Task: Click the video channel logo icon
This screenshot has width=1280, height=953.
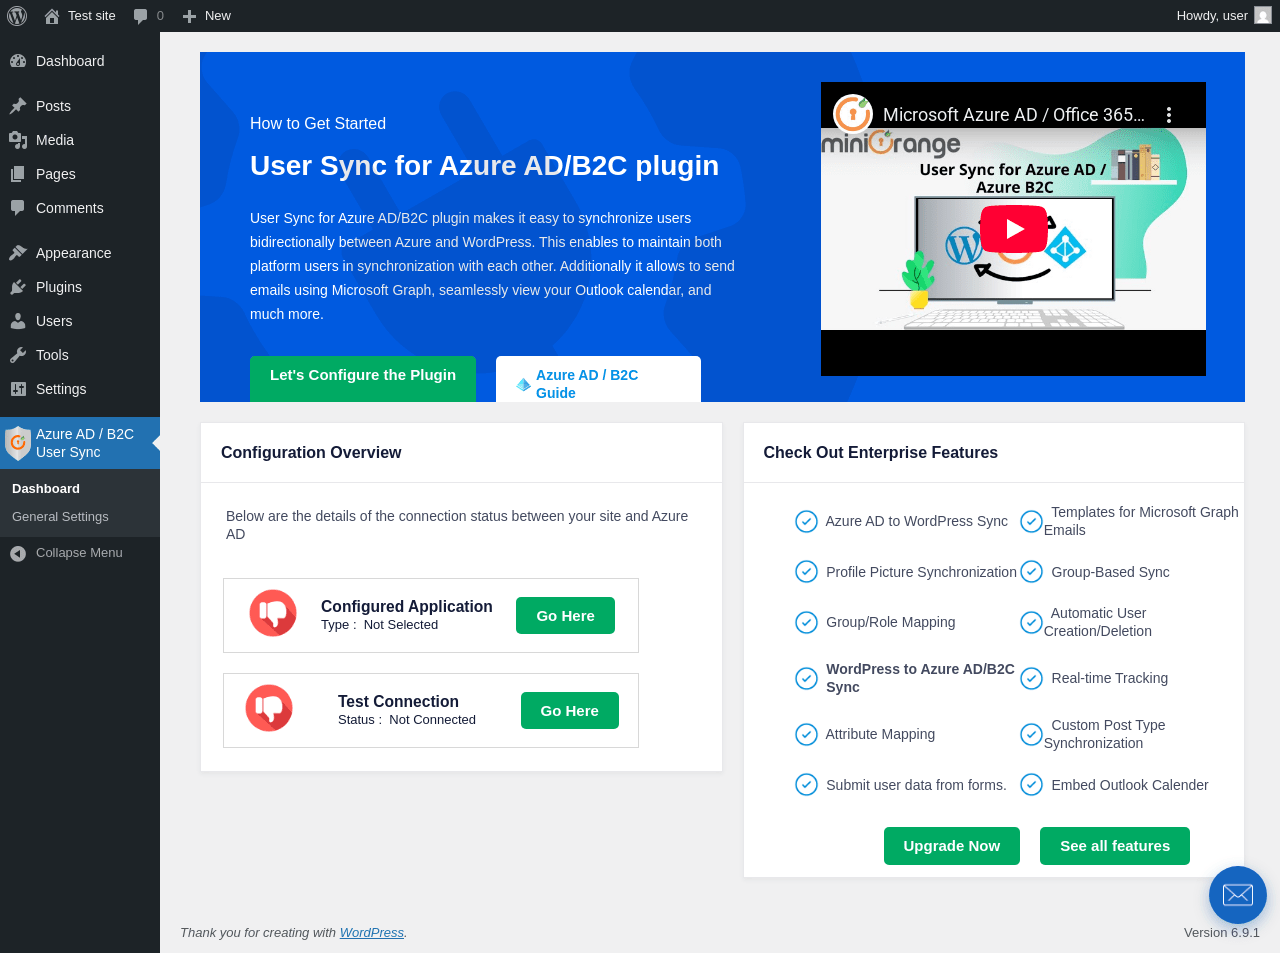Action: point(853,114)
